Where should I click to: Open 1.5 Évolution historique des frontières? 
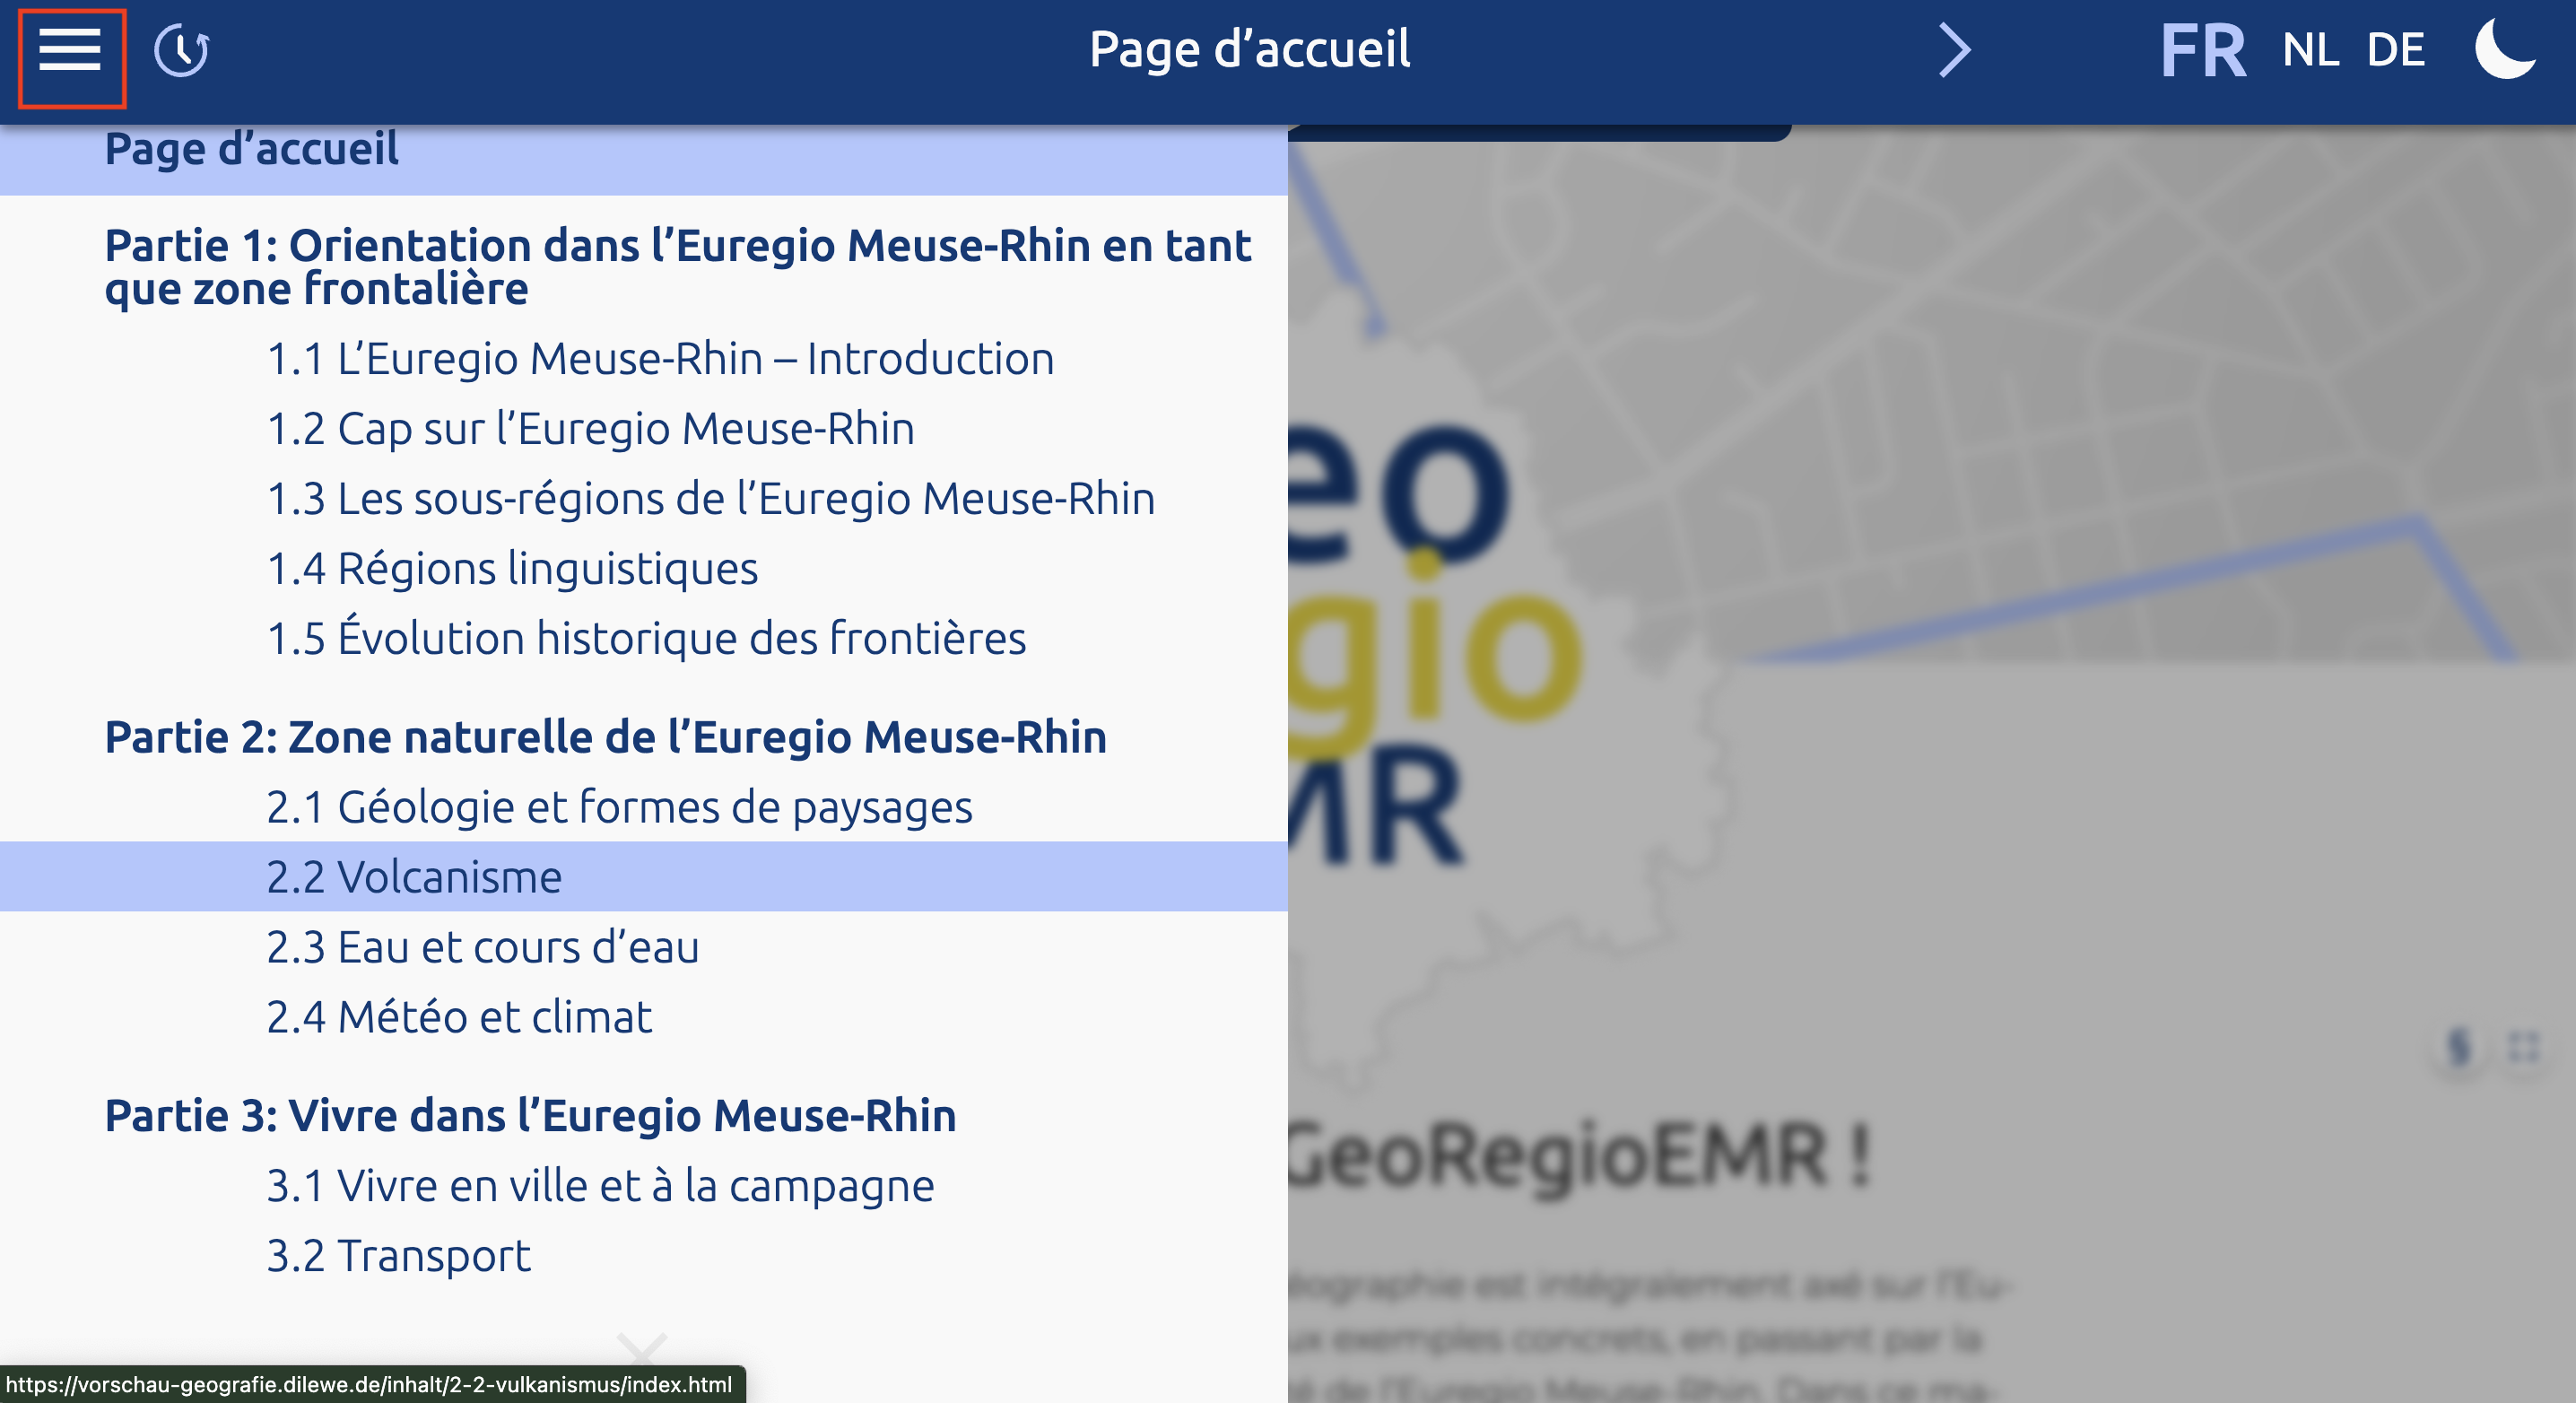click(646, 639)
